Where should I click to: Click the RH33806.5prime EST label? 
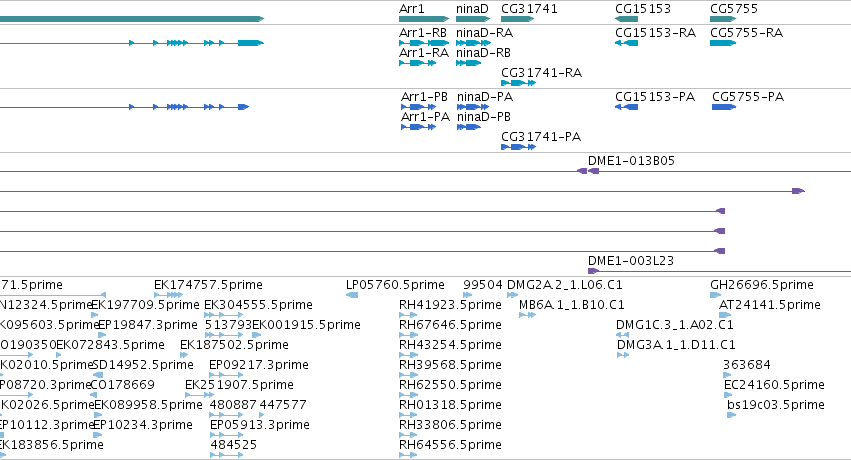click(450, 425)
